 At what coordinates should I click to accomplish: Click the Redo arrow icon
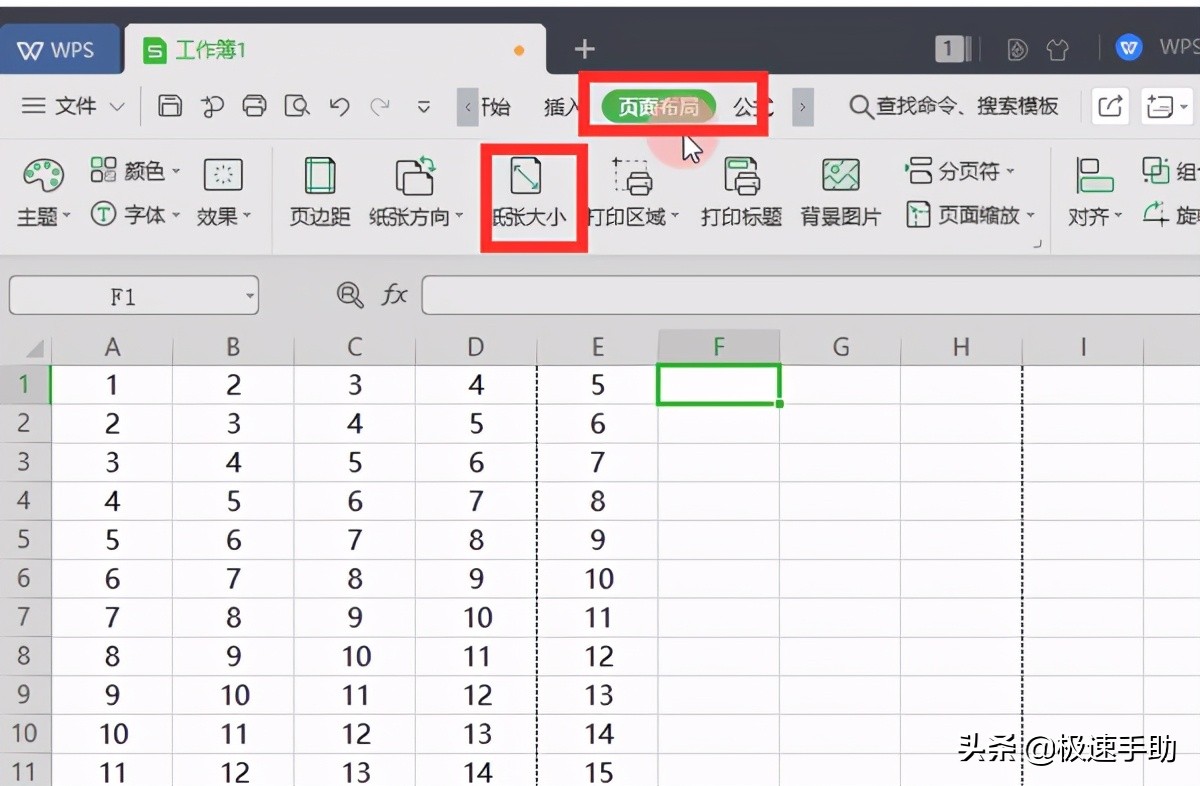point(380,105)
